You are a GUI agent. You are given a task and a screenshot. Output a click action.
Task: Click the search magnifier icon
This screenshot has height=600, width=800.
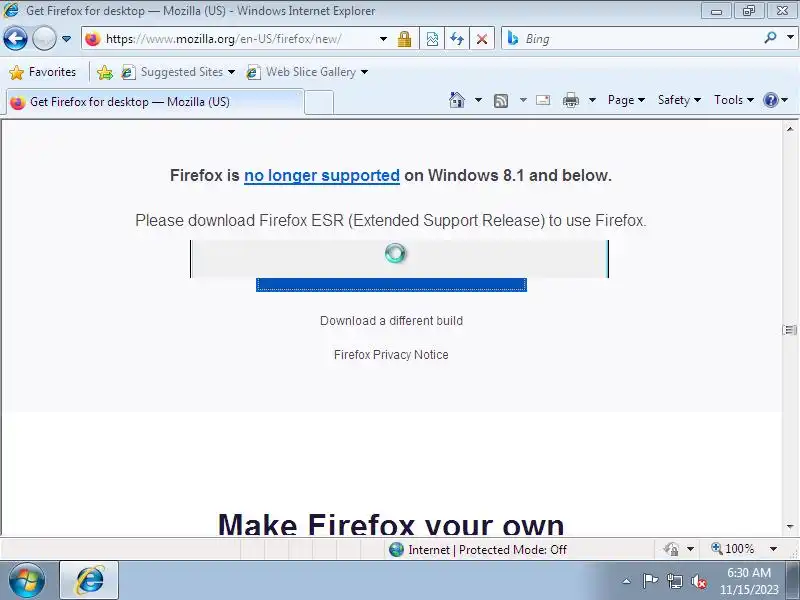coord(770,38)
